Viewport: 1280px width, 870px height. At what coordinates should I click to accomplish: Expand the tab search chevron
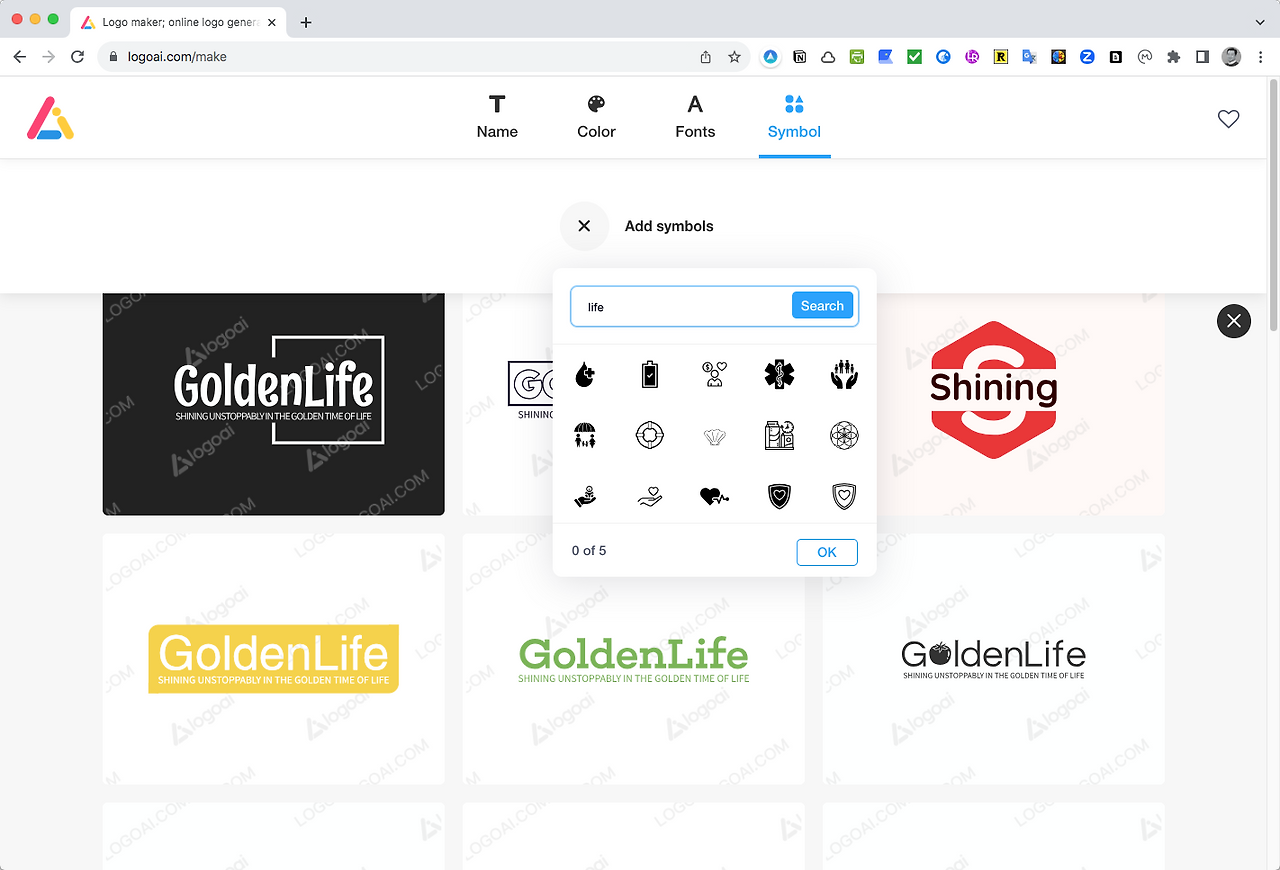[1259, 21]
